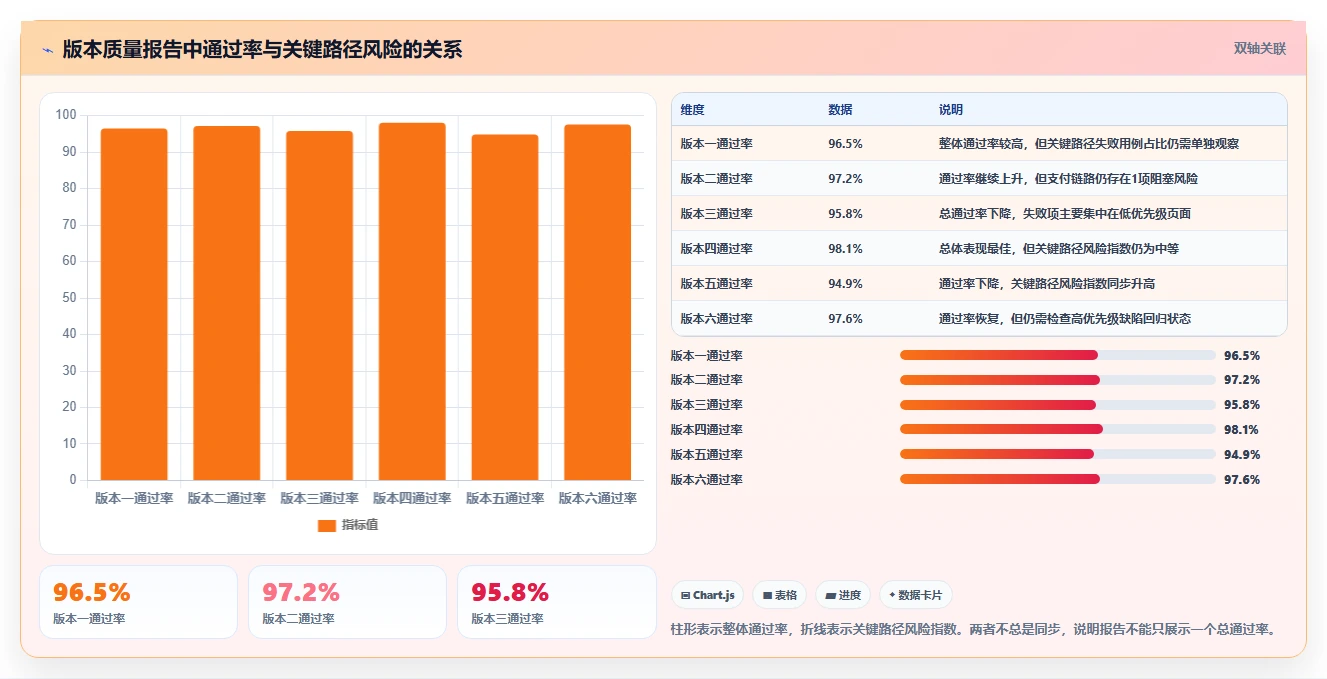Click the 版本二通过率 bar in chart
1327x679 pixels.
click(x=227, y=303)
